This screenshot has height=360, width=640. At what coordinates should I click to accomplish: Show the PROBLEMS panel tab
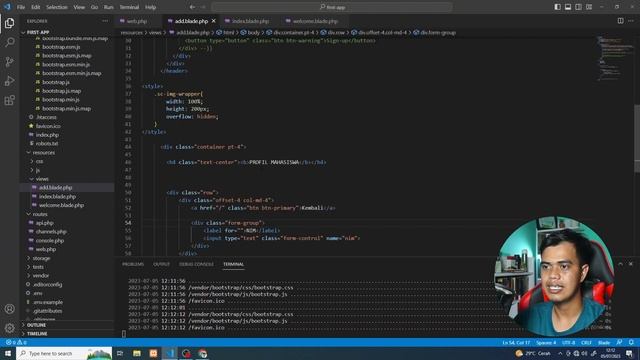(133, 264)
